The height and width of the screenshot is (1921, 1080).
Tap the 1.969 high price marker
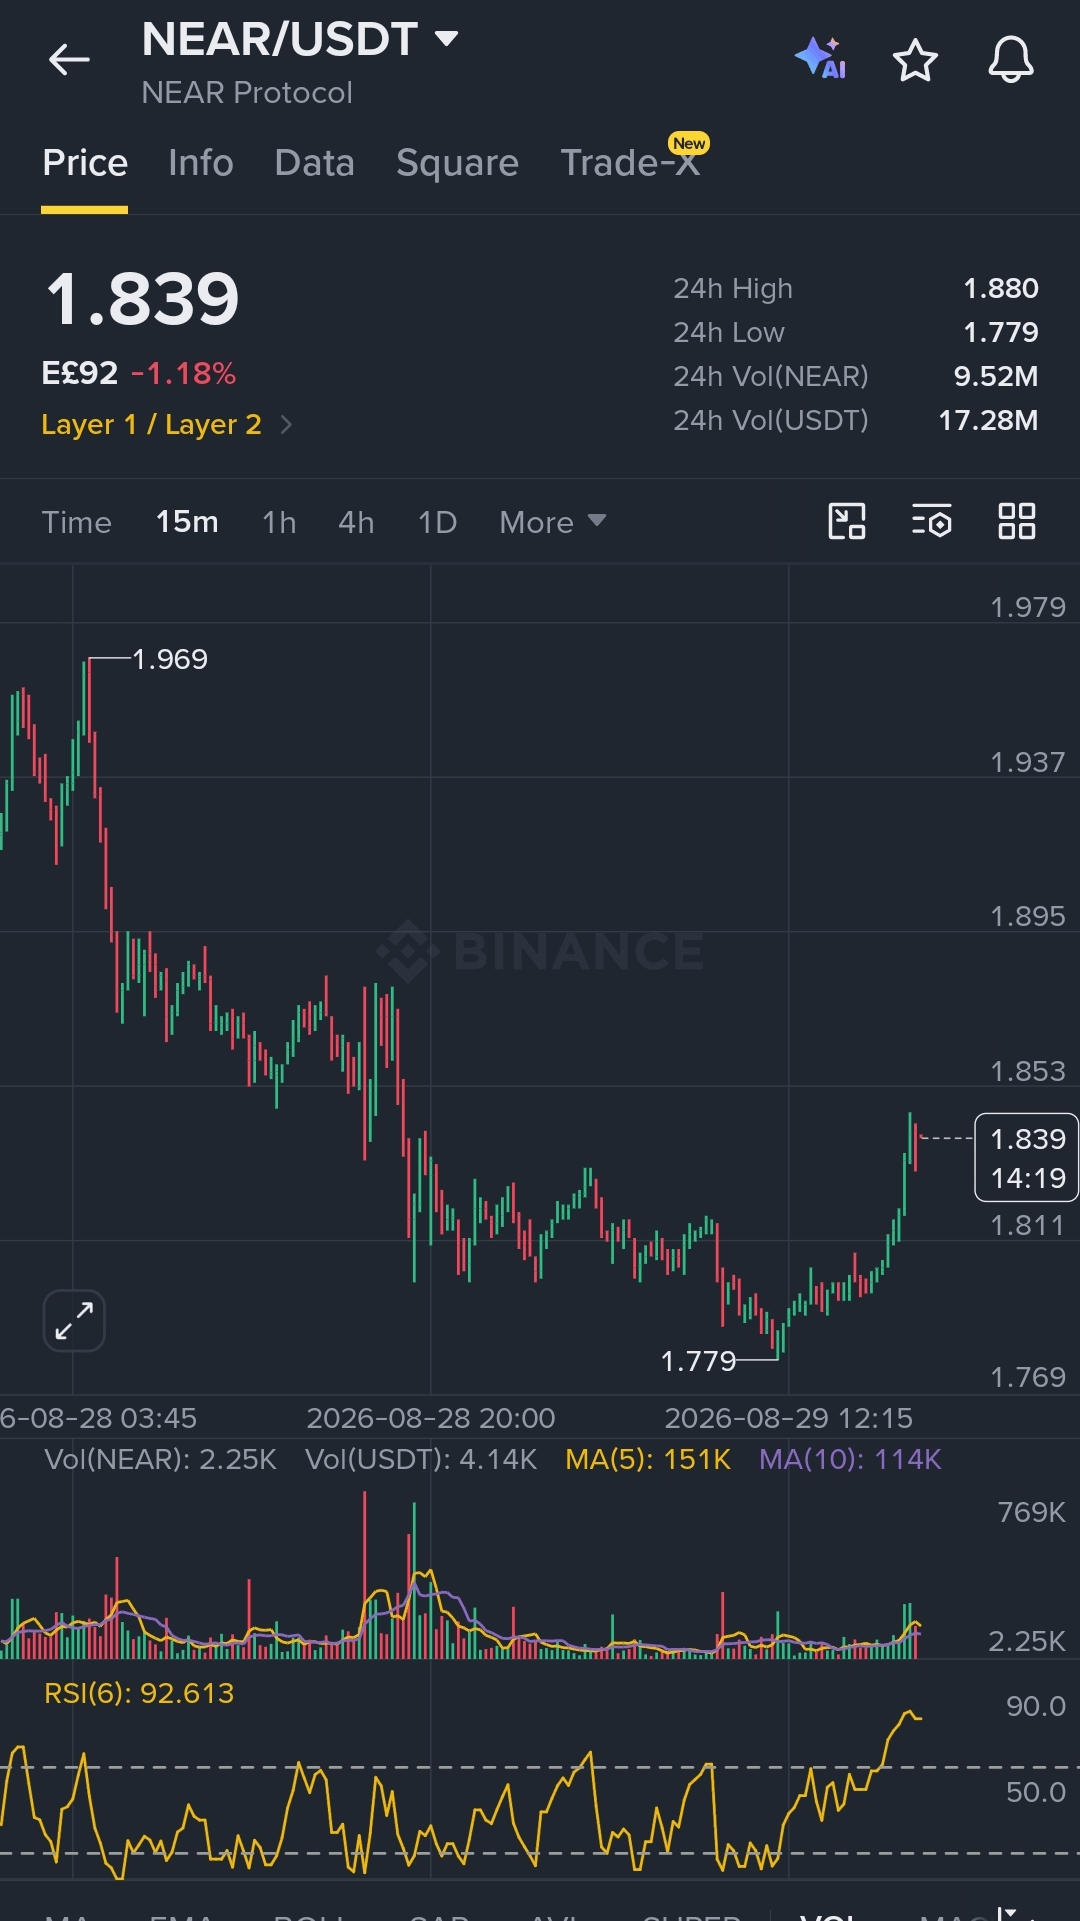pos(170,659)
